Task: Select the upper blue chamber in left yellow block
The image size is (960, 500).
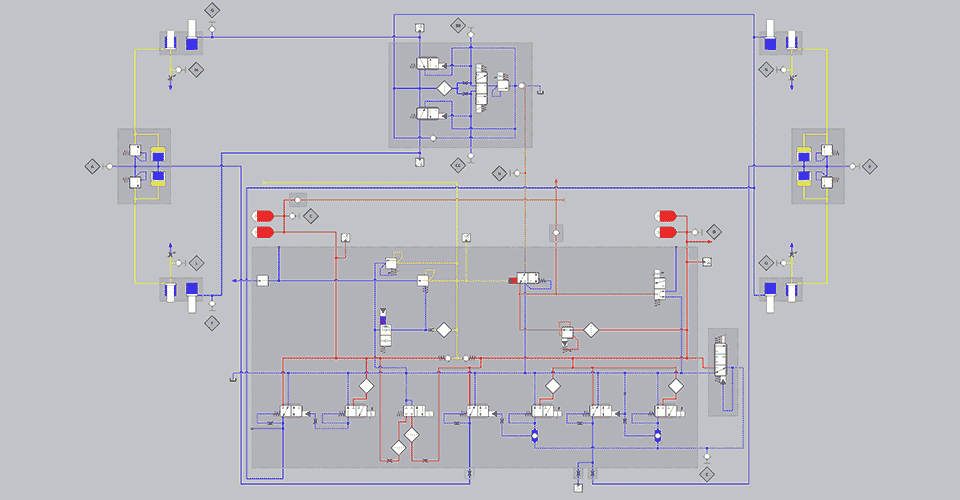Action: click(157, 156)
